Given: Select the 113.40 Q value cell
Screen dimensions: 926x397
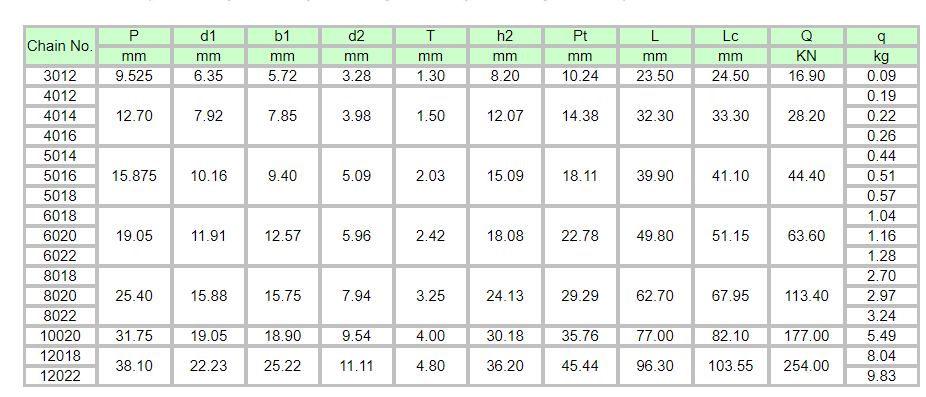Looking at the screenshot, I should click(x=806, y=295).
